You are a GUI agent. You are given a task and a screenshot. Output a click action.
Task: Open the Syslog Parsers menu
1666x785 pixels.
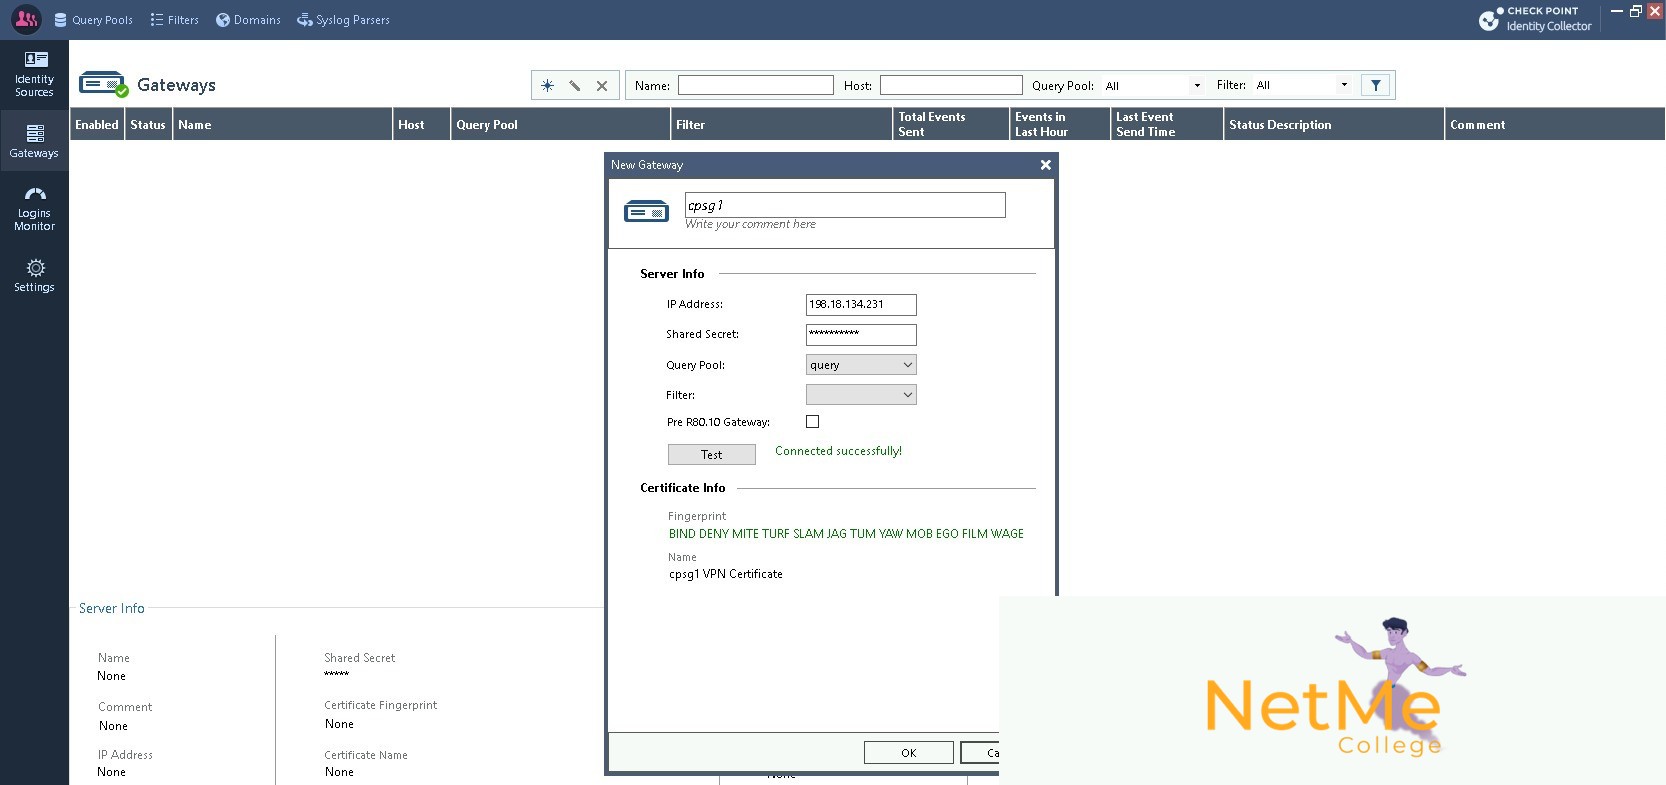(x=343, y=20)
